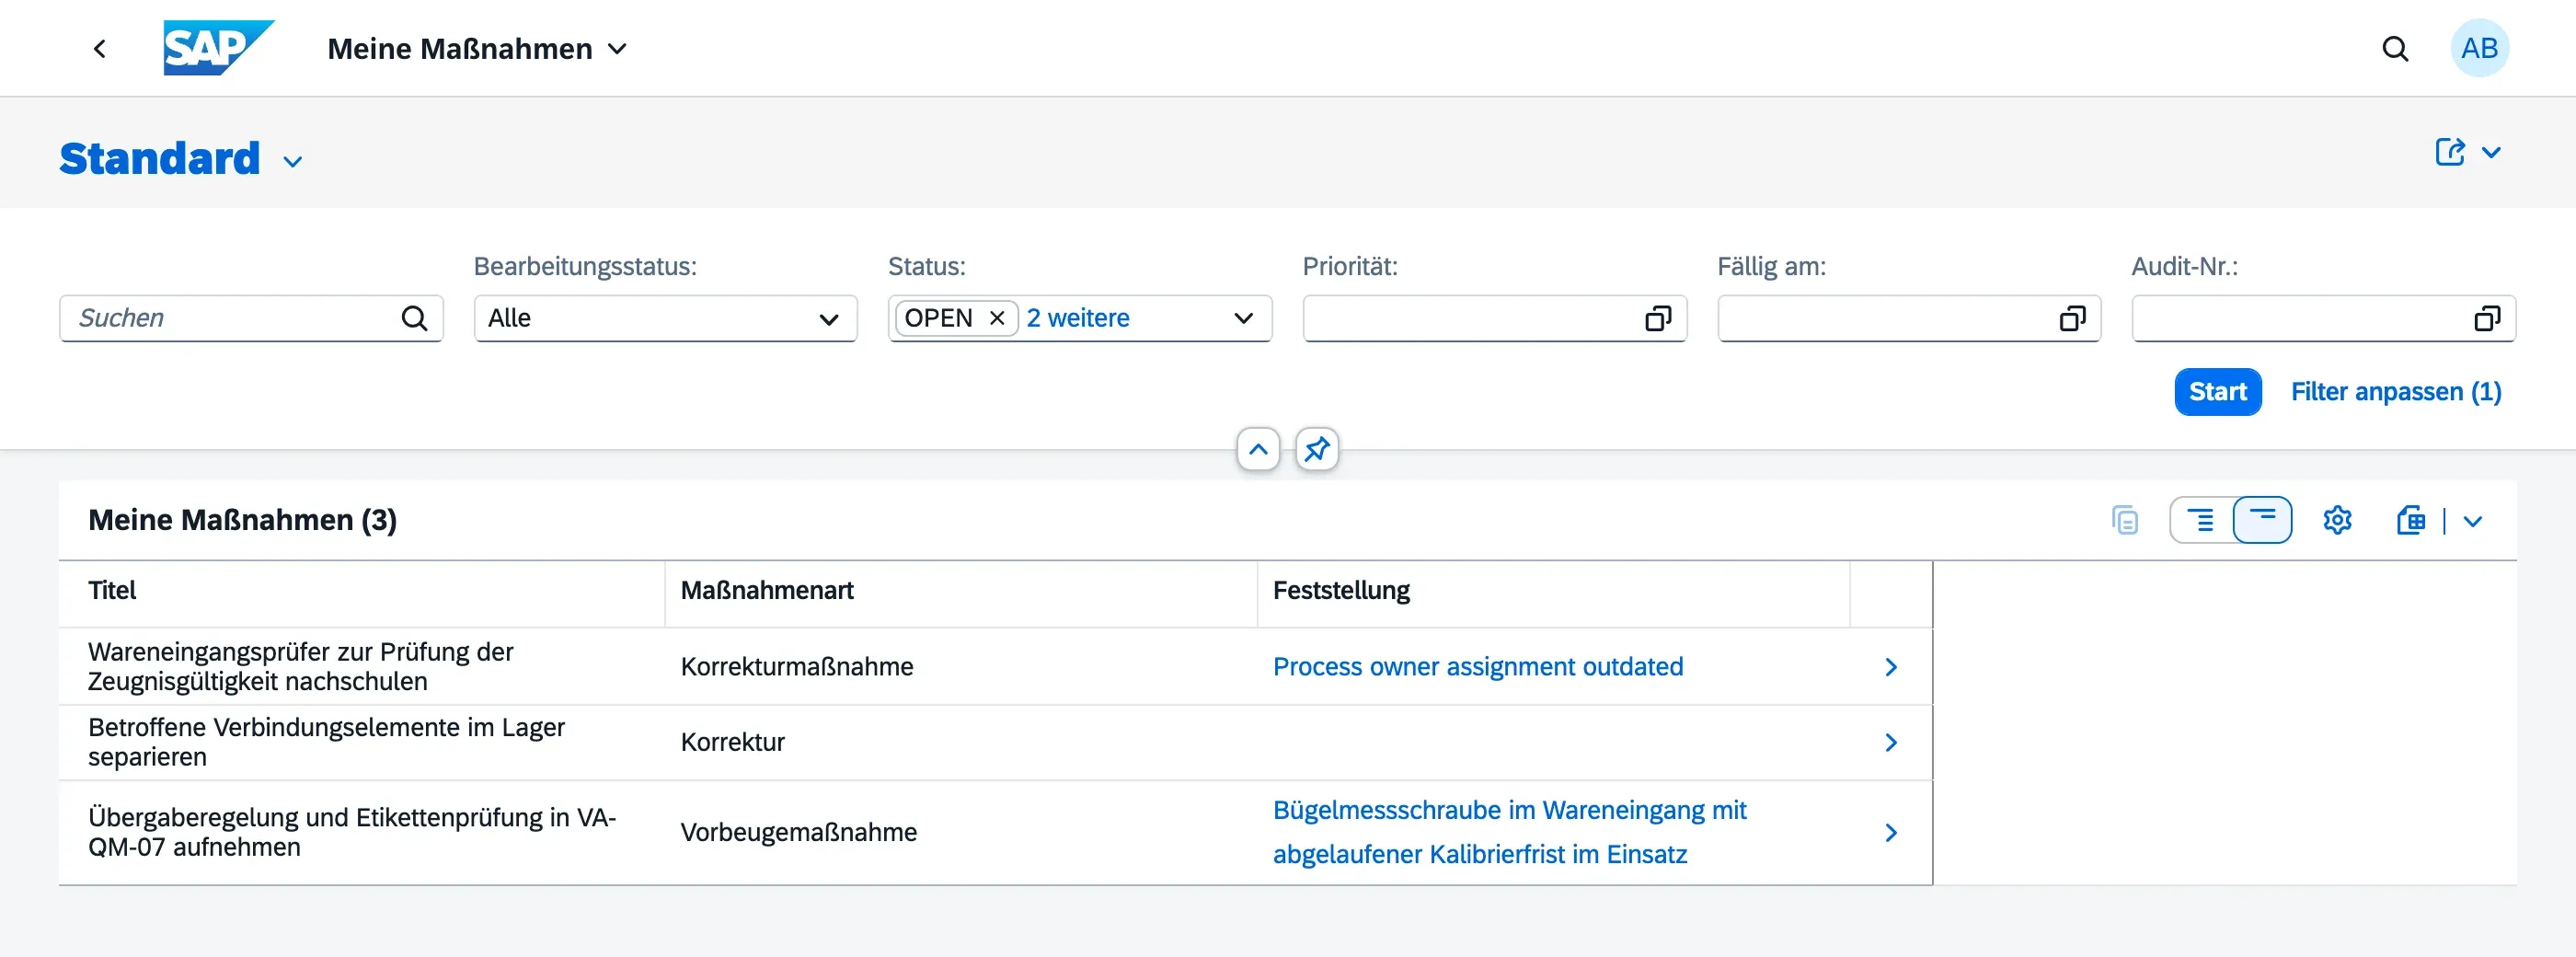Open value help for Priorität
The image size is (2576, 957).
click(x=1658, y=318)
